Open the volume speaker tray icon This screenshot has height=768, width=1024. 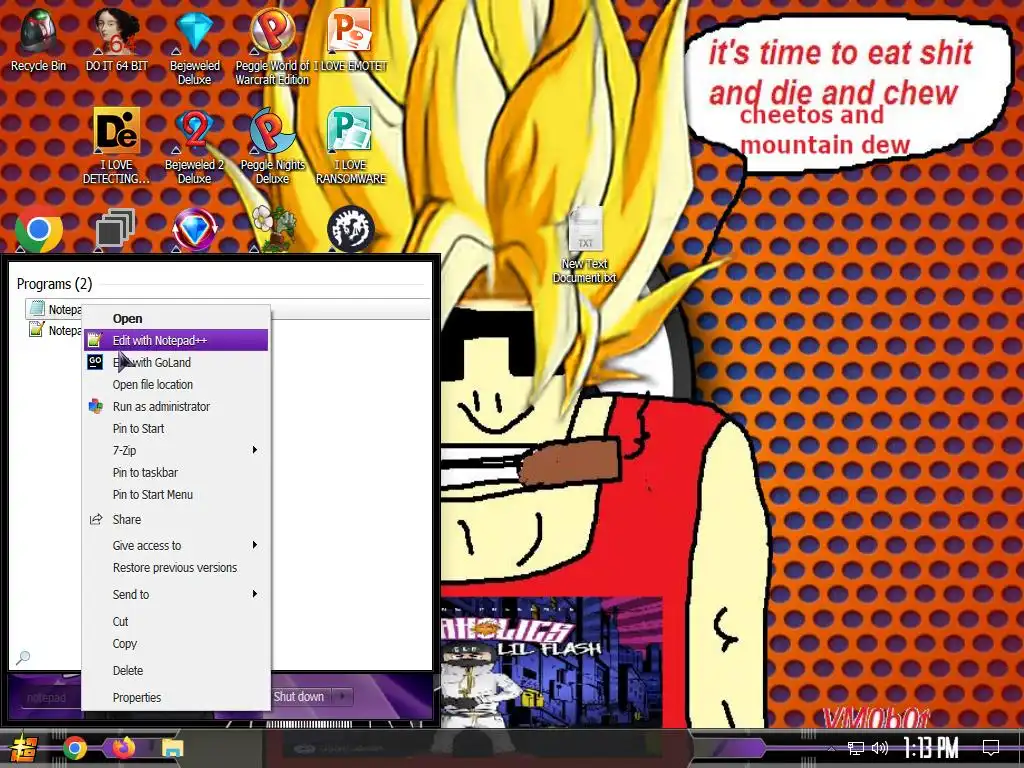[880, 748]
